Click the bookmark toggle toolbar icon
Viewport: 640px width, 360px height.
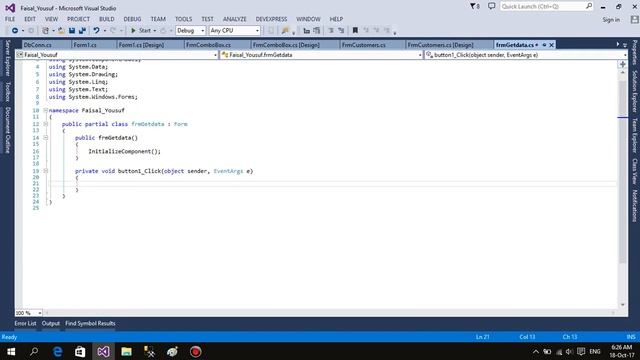pos(355,31)
